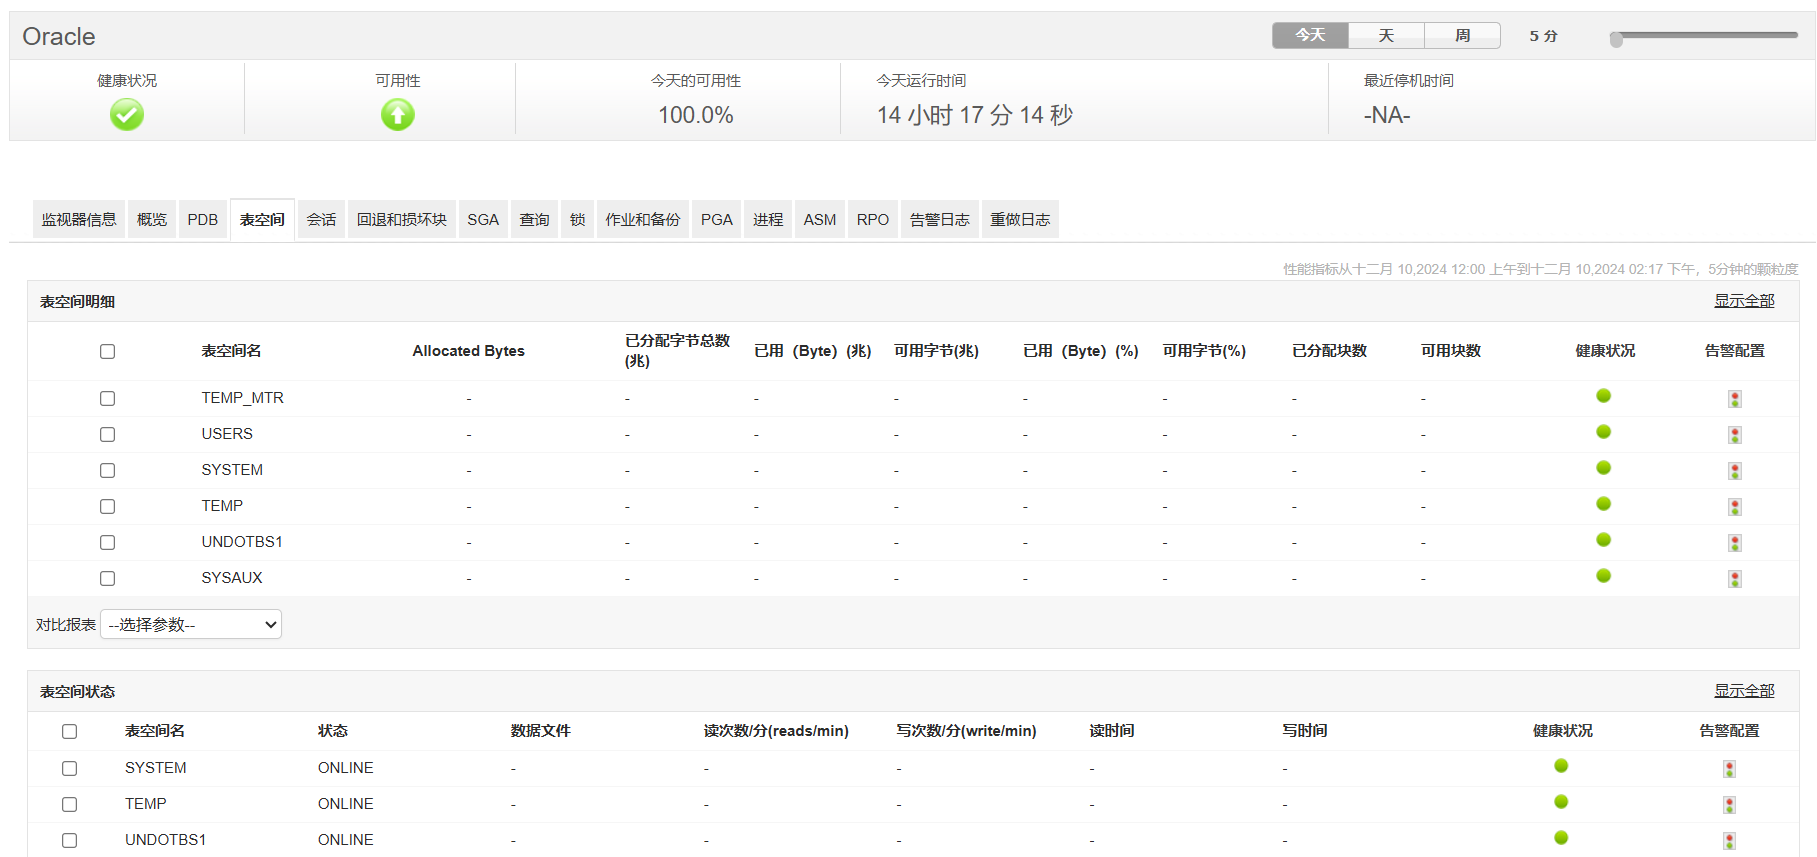This screenshot has height=857, width=1817.
Task: Click the 读次数/分(reads/min) column header
Action: (x=776, y=731)
